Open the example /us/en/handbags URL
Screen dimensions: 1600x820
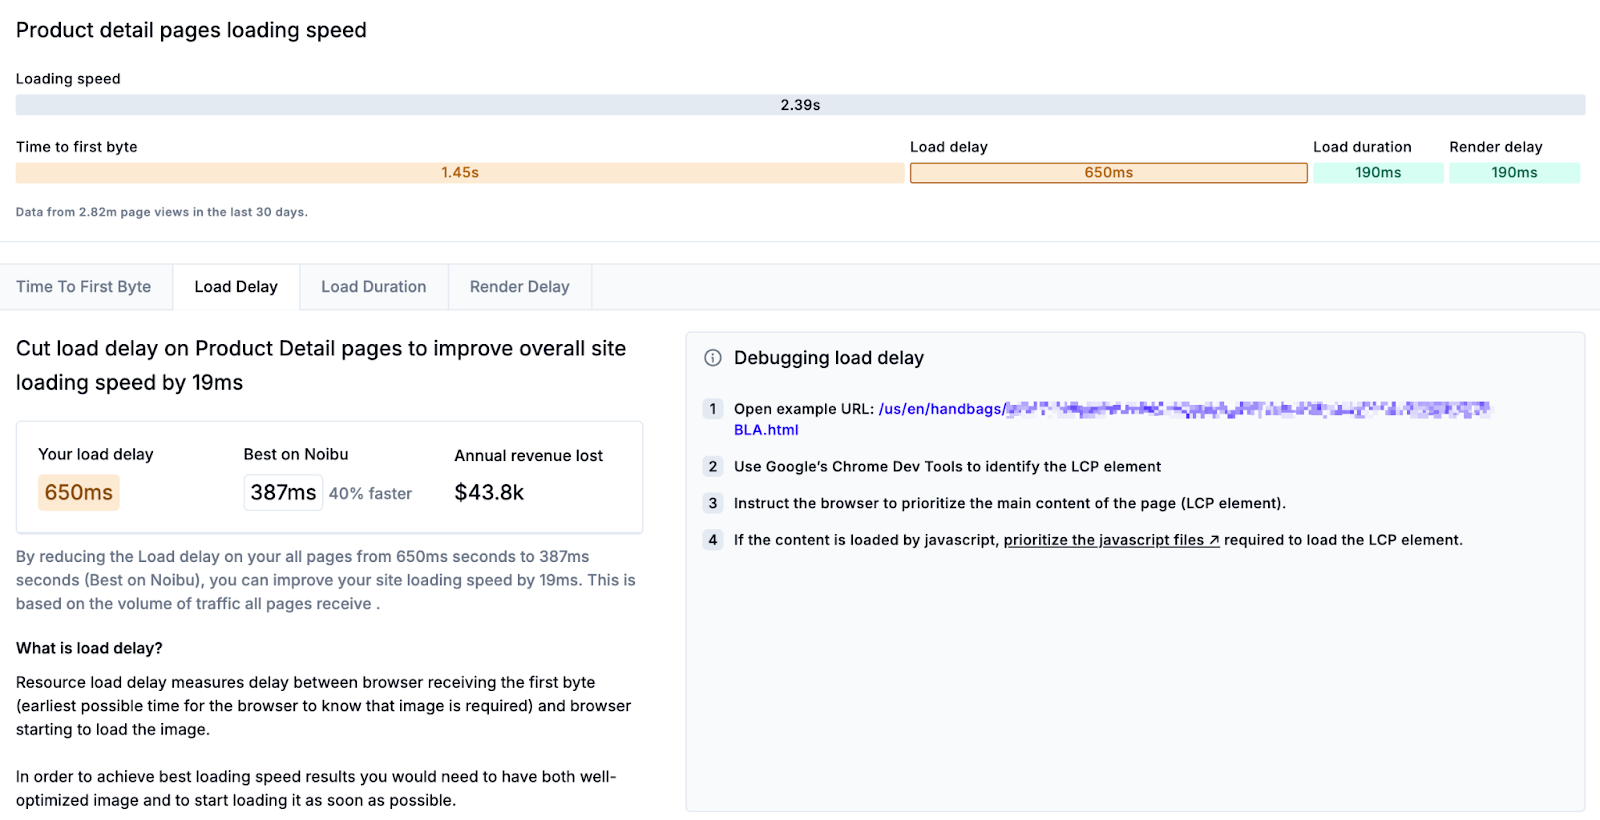click(x=940, y=409)
